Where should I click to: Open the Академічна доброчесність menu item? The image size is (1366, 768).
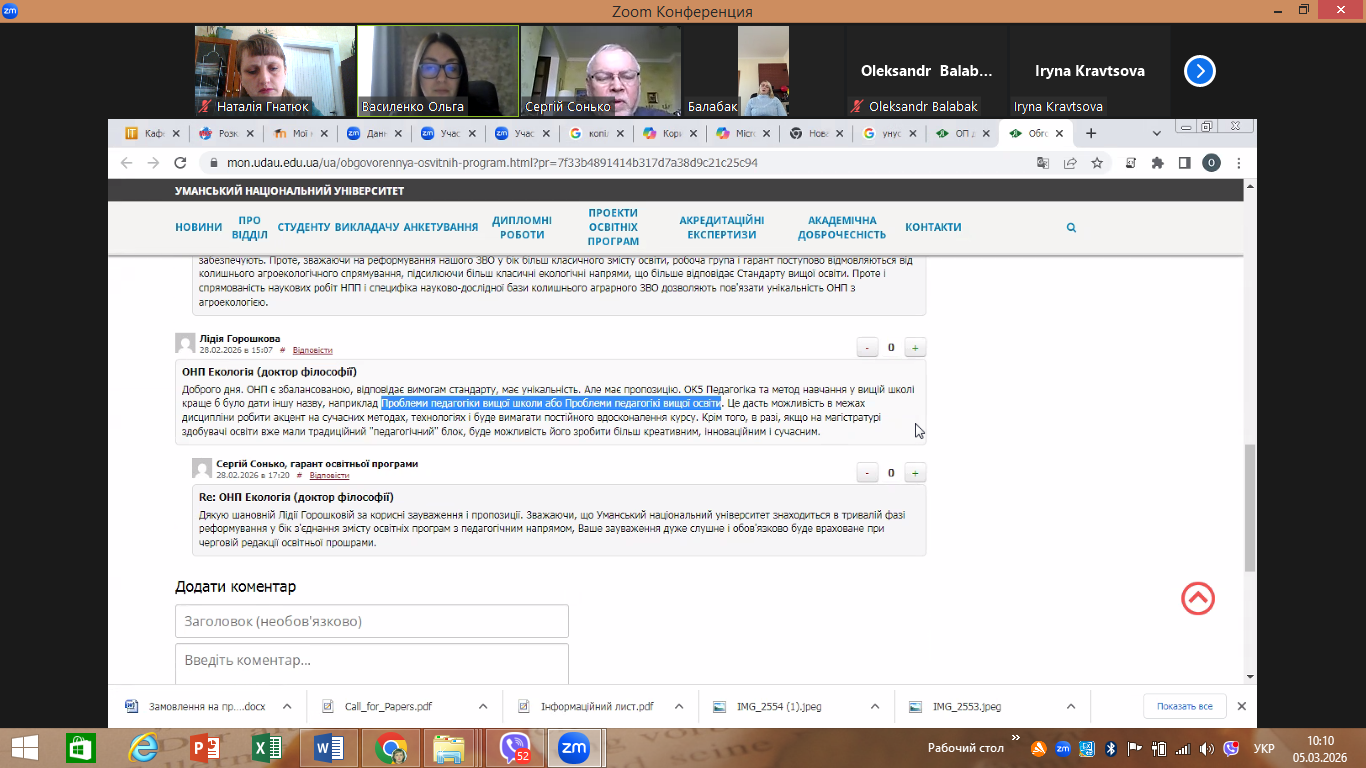point(841,227)
